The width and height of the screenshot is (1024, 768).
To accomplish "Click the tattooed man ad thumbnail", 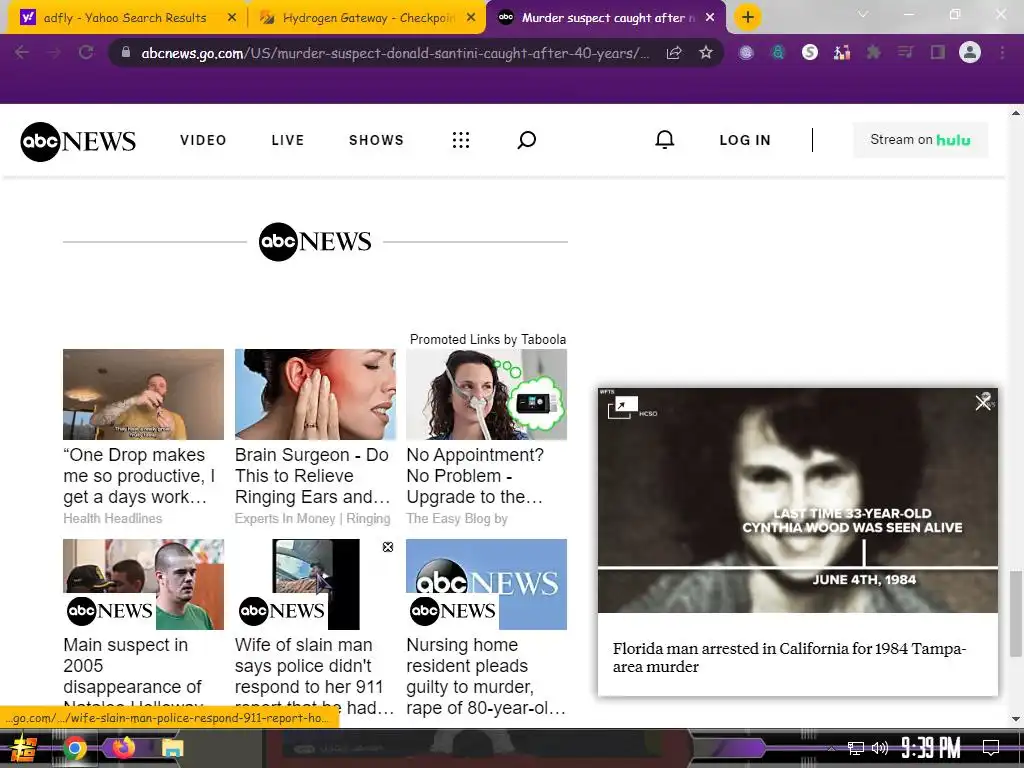I will 143,394.
